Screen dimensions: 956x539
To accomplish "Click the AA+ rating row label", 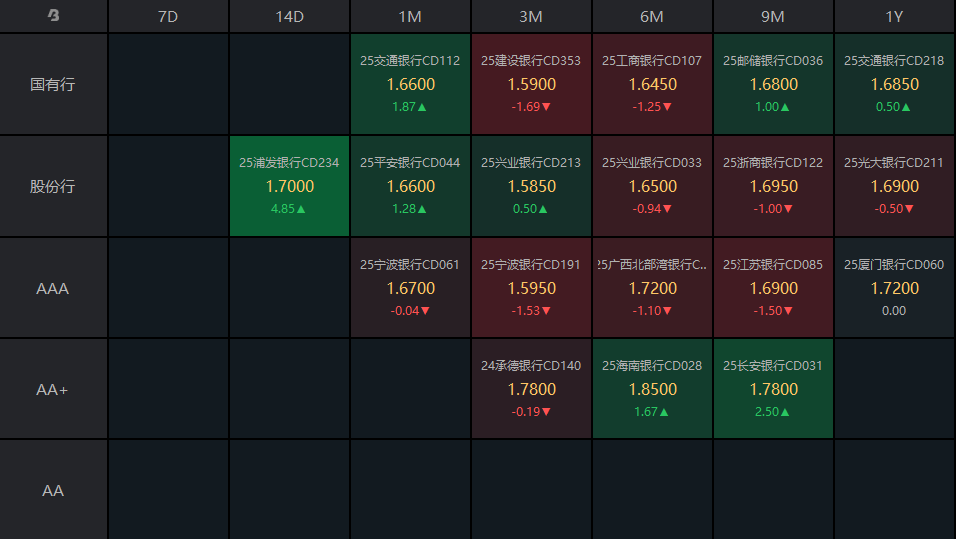I will click(53, 389).
